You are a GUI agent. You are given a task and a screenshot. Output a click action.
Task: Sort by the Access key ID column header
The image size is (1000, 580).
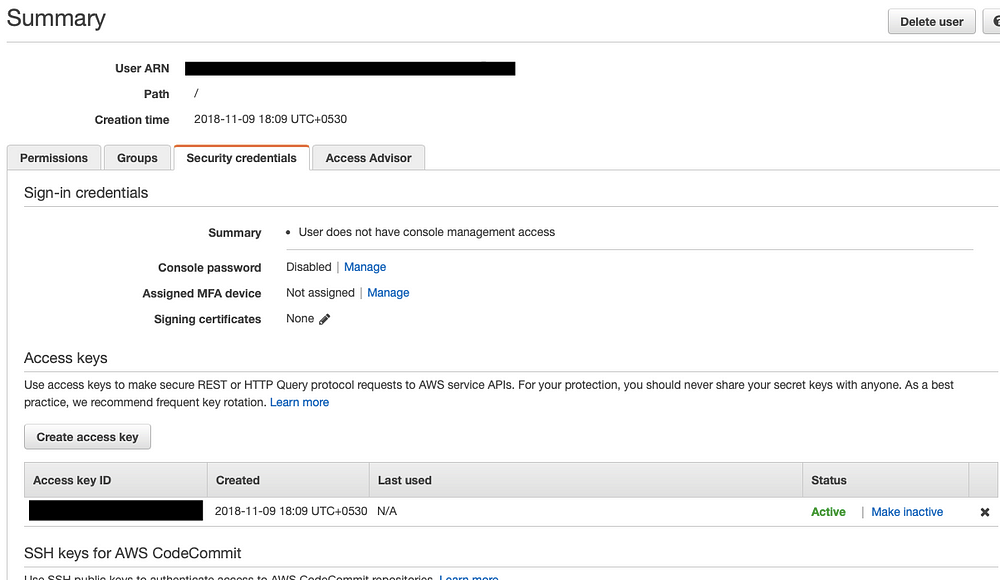[x=72, y=480]
